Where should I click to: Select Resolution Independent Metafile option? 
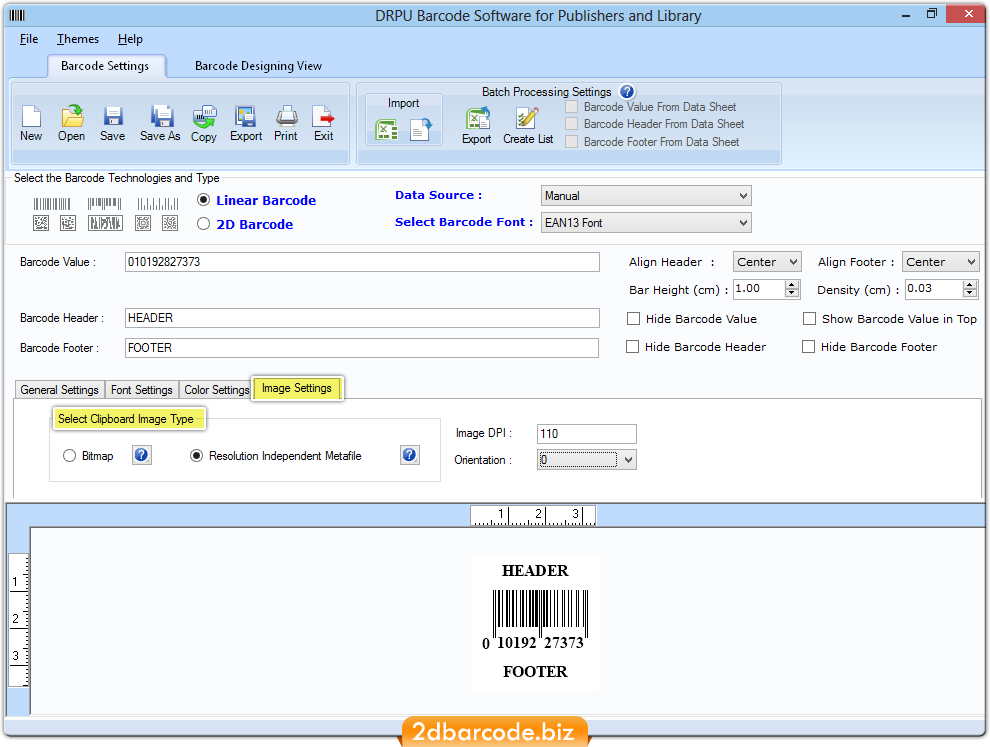point(196,456)
